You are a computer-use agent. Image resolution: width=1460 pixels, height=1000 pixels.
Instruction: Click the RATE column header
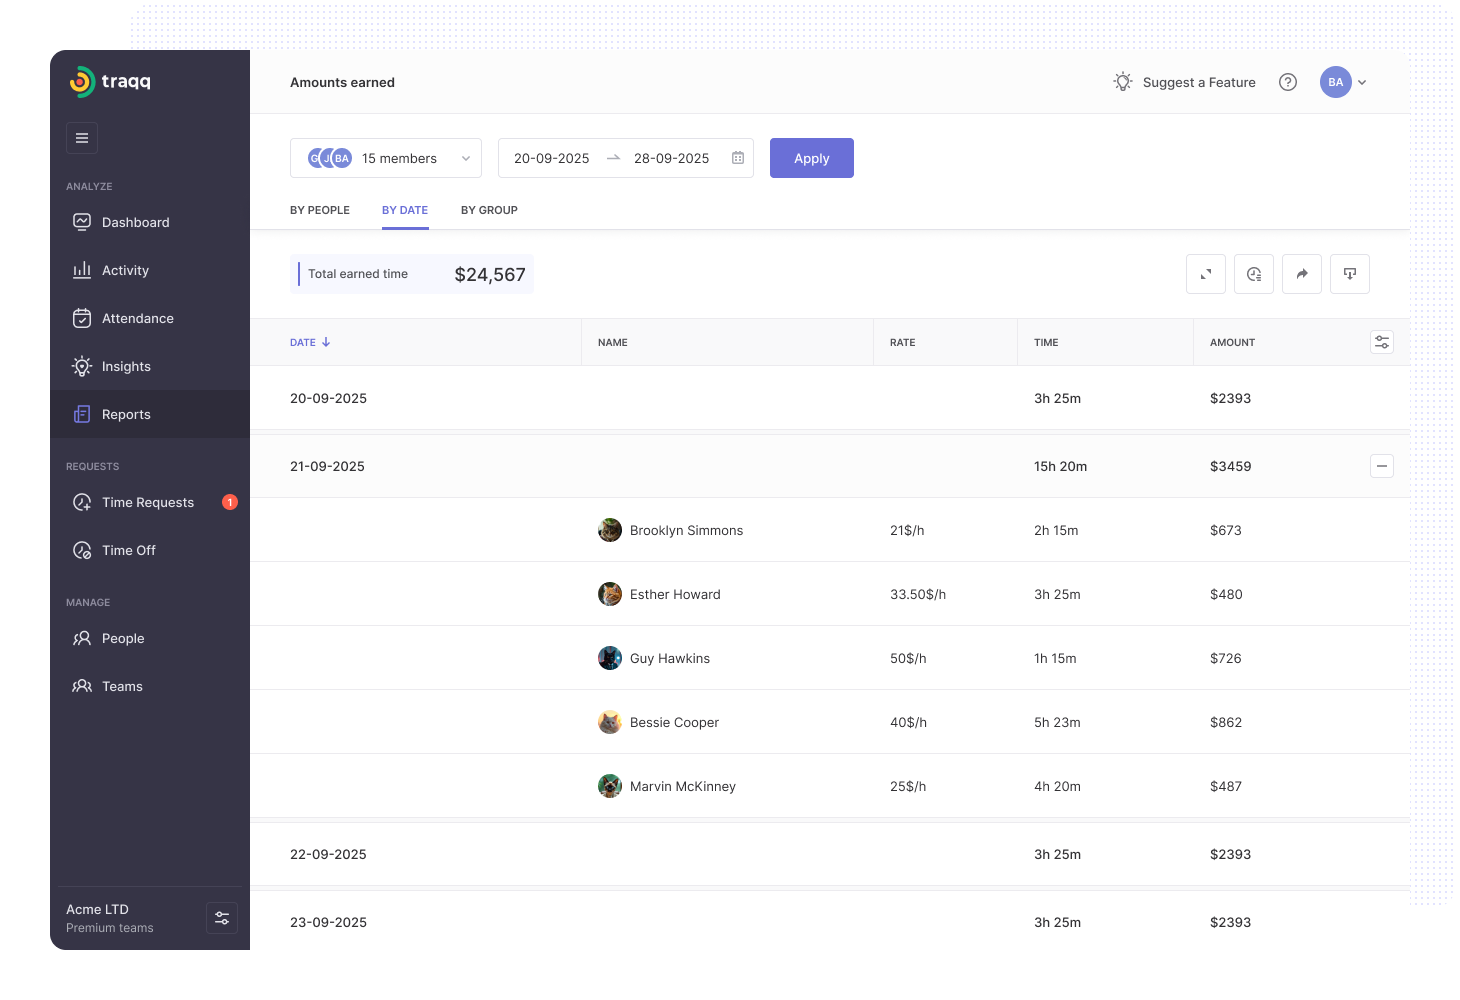click(x=903, y=342)
